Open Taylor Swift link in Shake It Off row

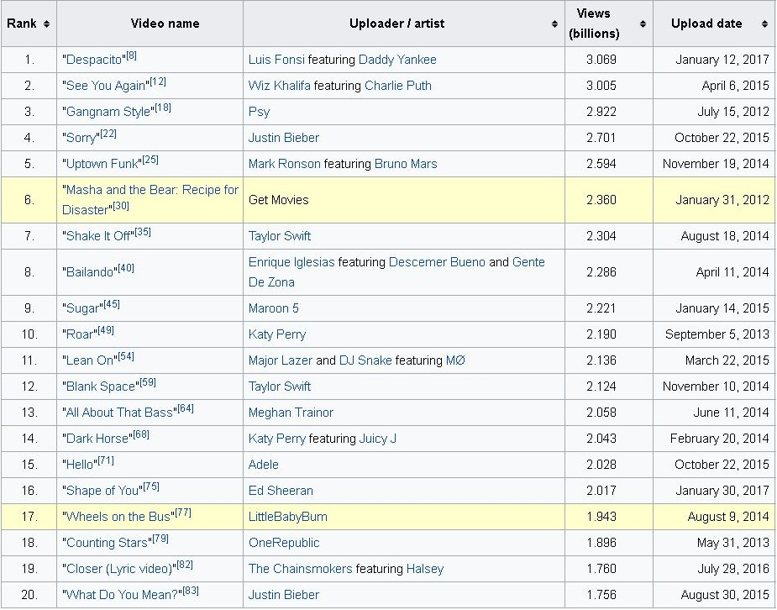click(x=279, y=236)
